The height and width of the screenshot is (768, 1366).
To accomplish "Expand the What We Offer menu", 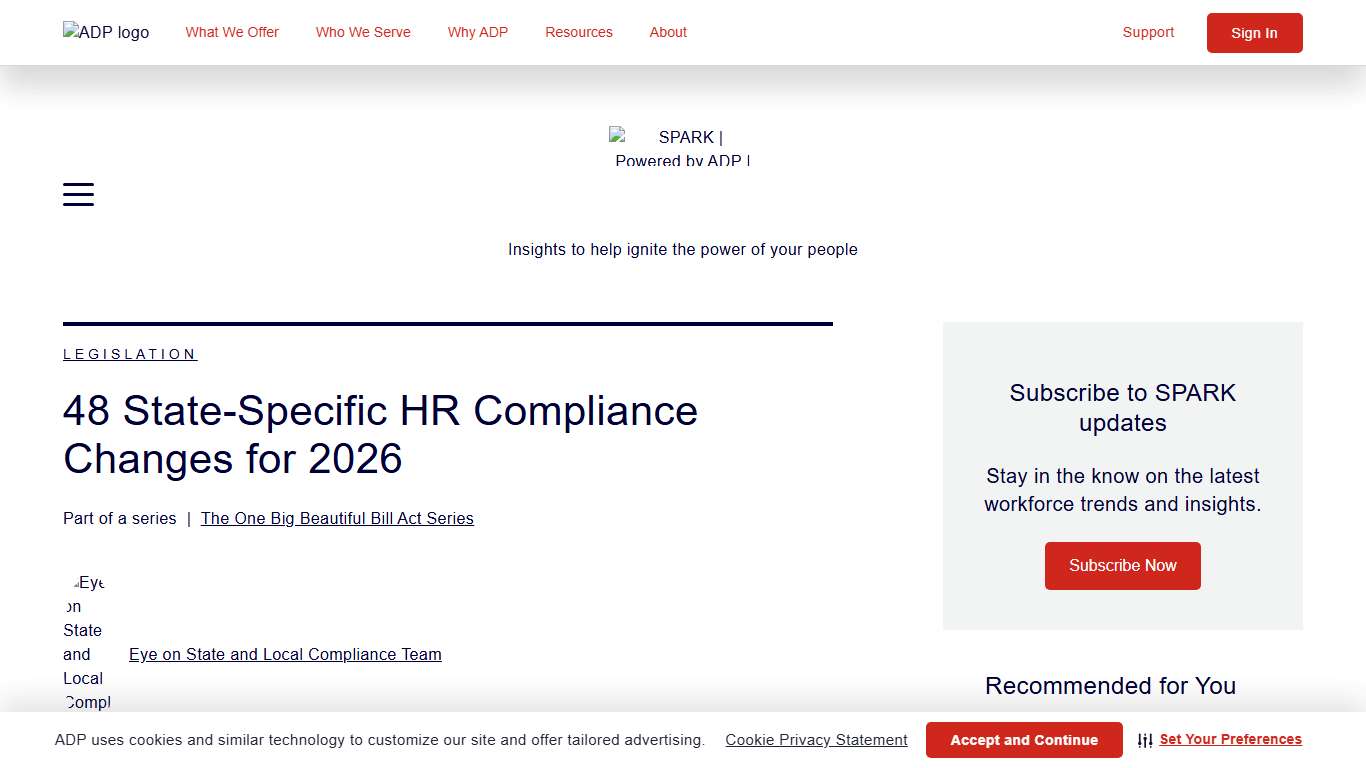I will click(x=232, y=32).
